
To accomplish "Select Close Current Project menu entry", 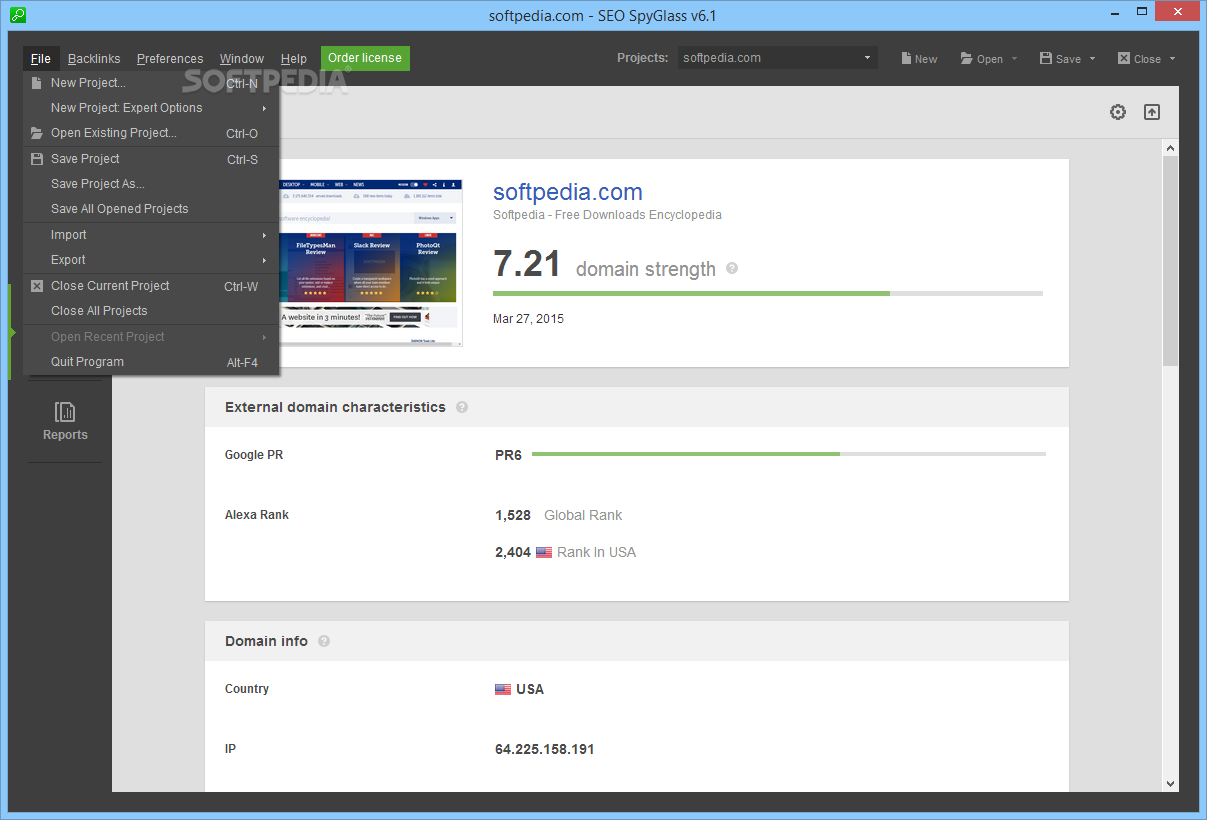I will click(151, 286).
